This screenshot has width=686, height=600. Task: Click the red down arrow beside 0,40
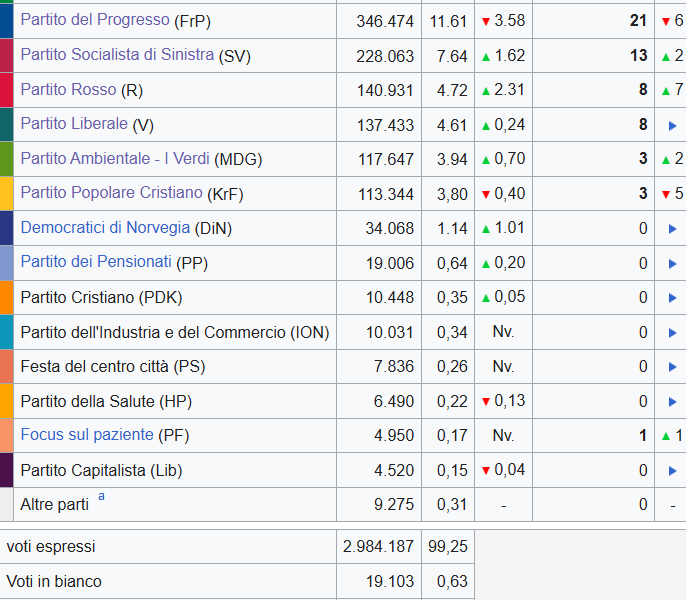(x=486, y=194)
